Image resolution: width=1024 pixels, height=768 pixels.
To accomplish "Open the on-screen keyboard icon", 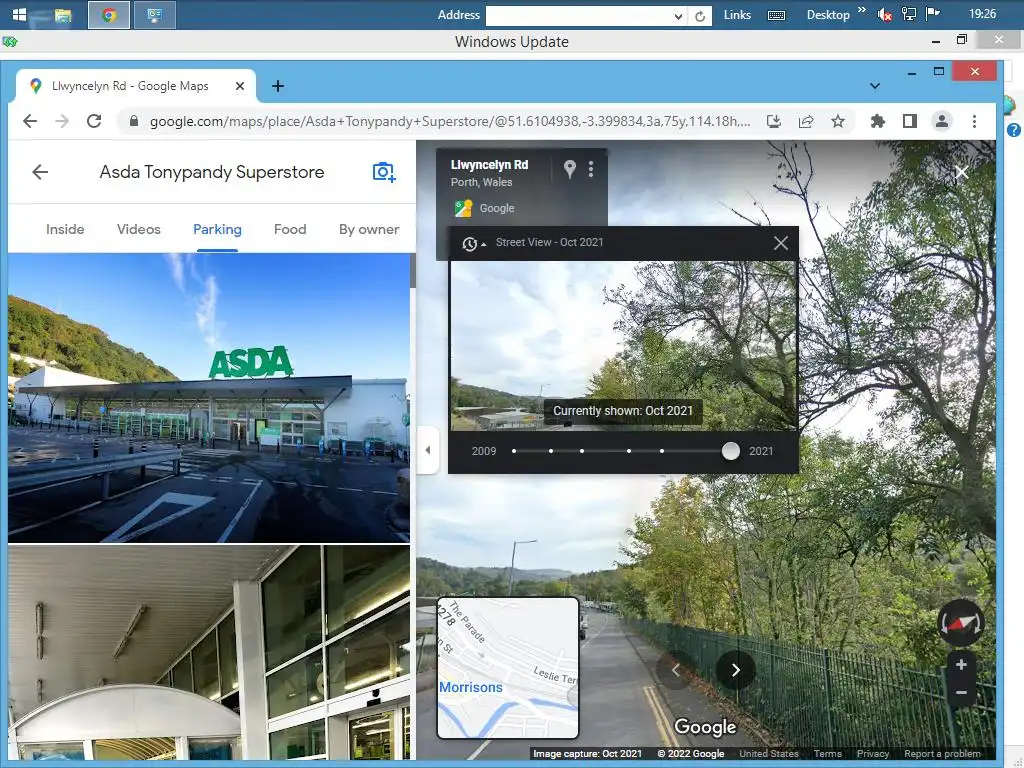I will point(776,15).
